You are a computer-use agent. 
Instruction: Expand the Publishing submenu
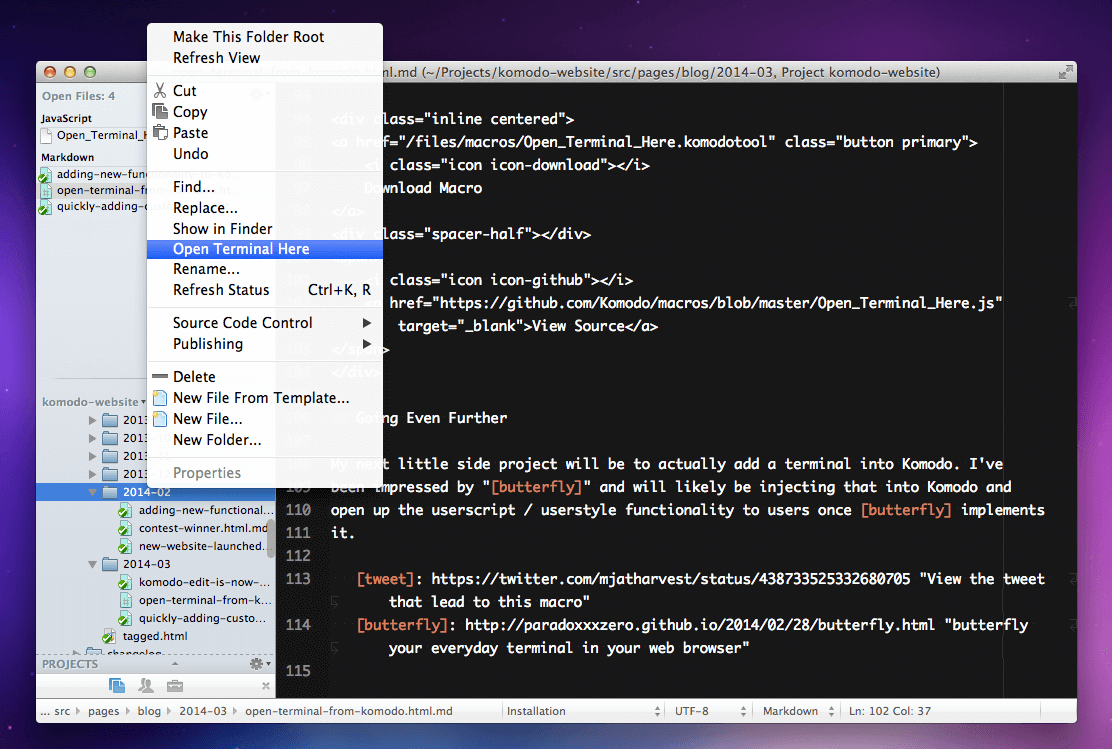pyautogui.click(x=265, y=344)
